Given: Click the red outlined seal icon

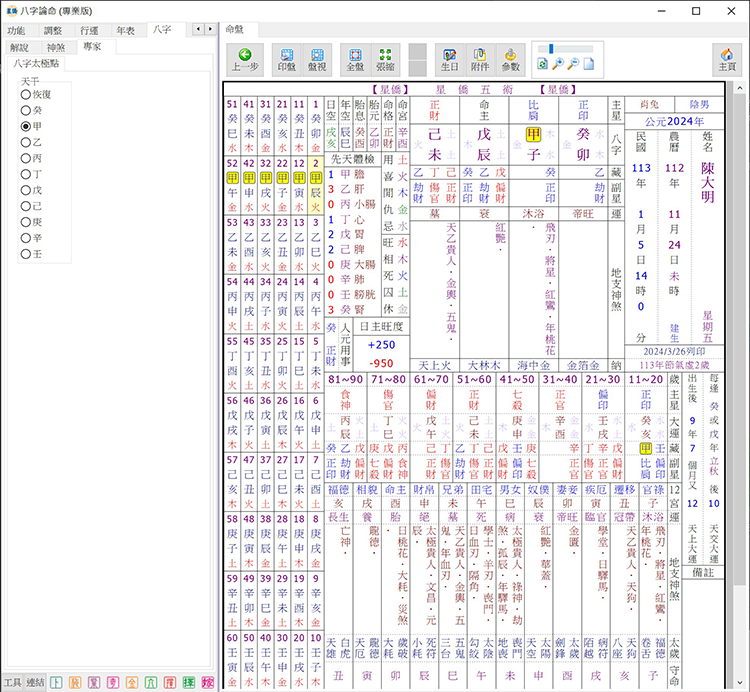Looking at the screenshot, I should coord(170,682).
